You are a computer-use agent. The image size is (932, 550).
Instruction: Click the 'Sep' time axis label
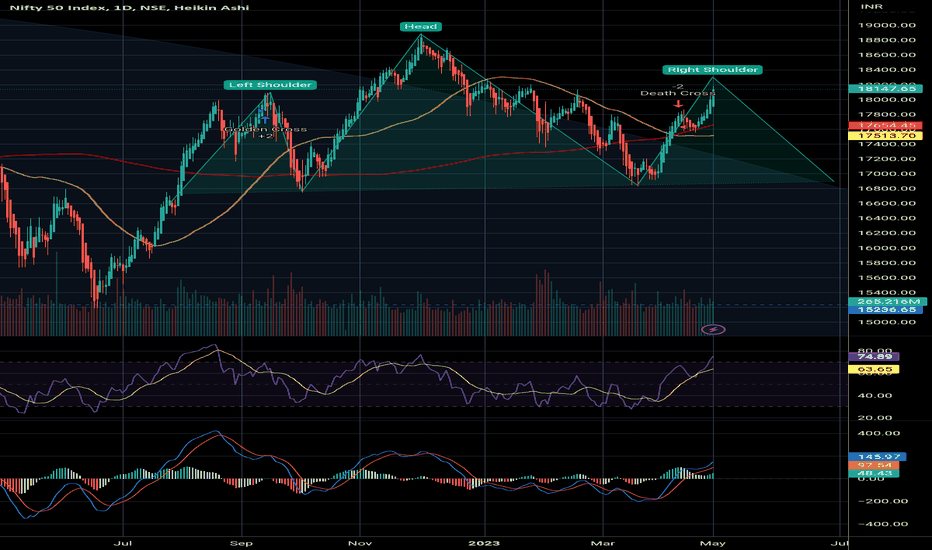tap(241, 543)
